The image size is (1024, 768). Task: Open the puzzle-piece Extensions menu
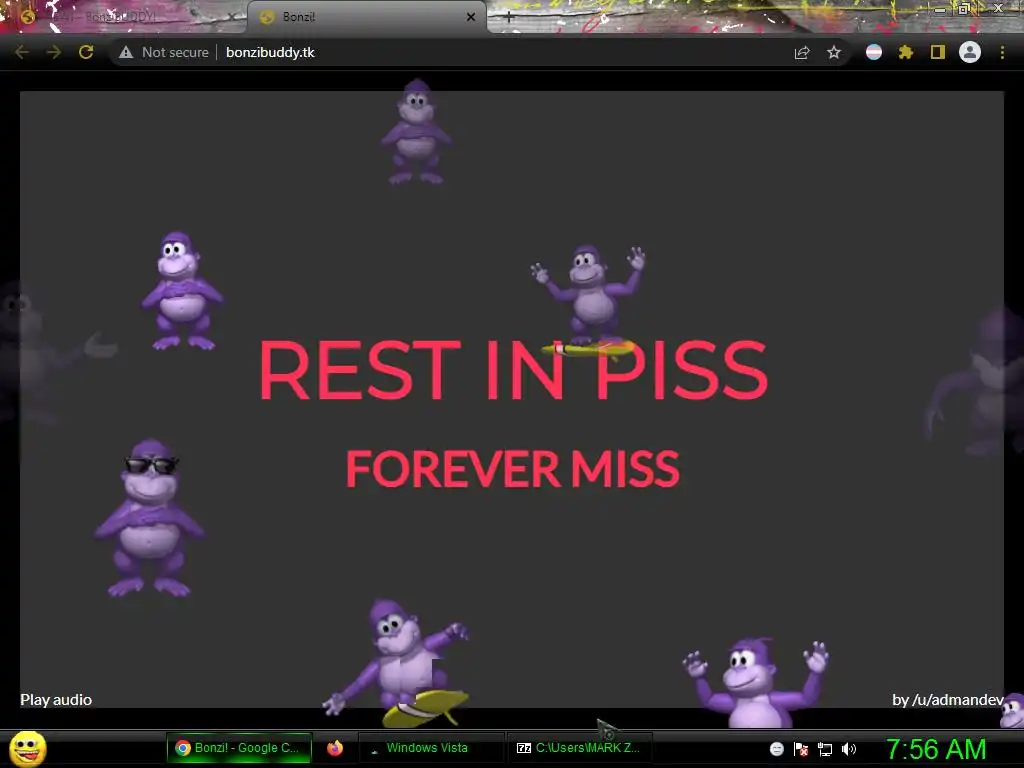[x=905, y=52]
